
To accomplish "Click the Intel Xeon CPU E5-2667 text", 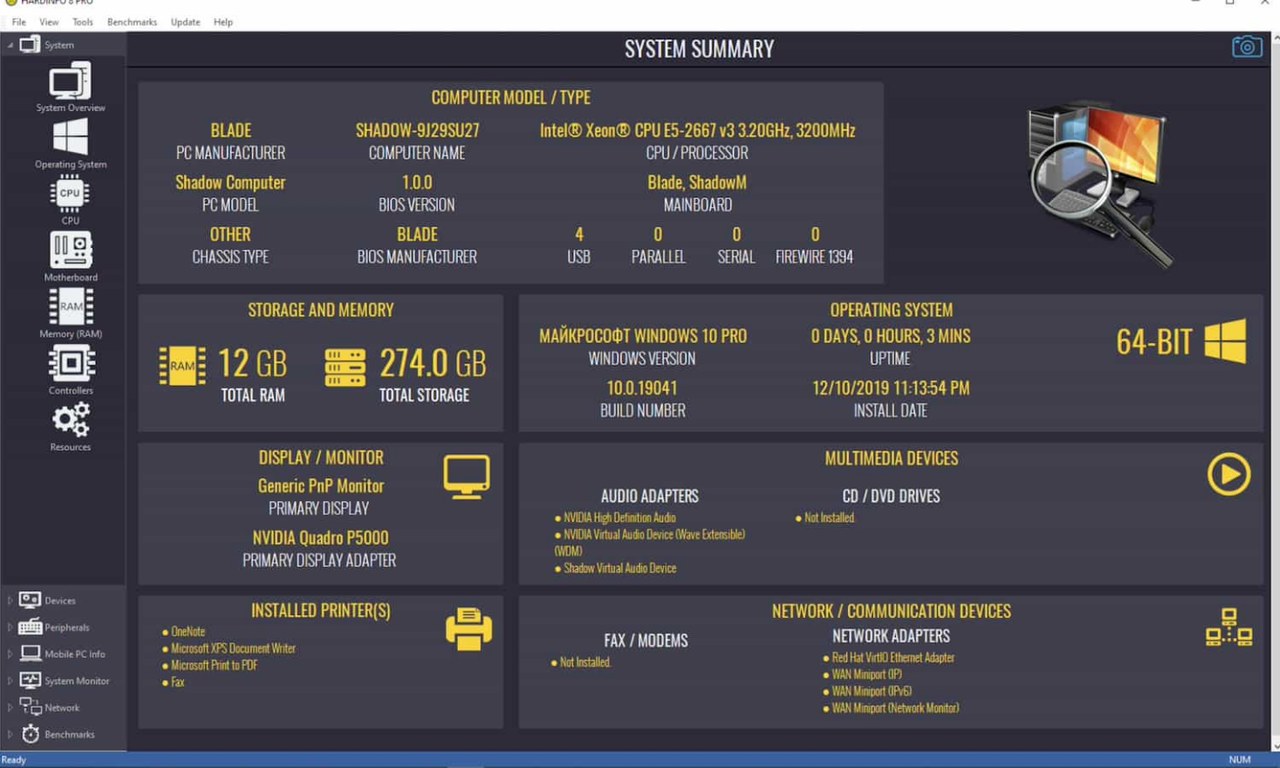I will point(697,130).
